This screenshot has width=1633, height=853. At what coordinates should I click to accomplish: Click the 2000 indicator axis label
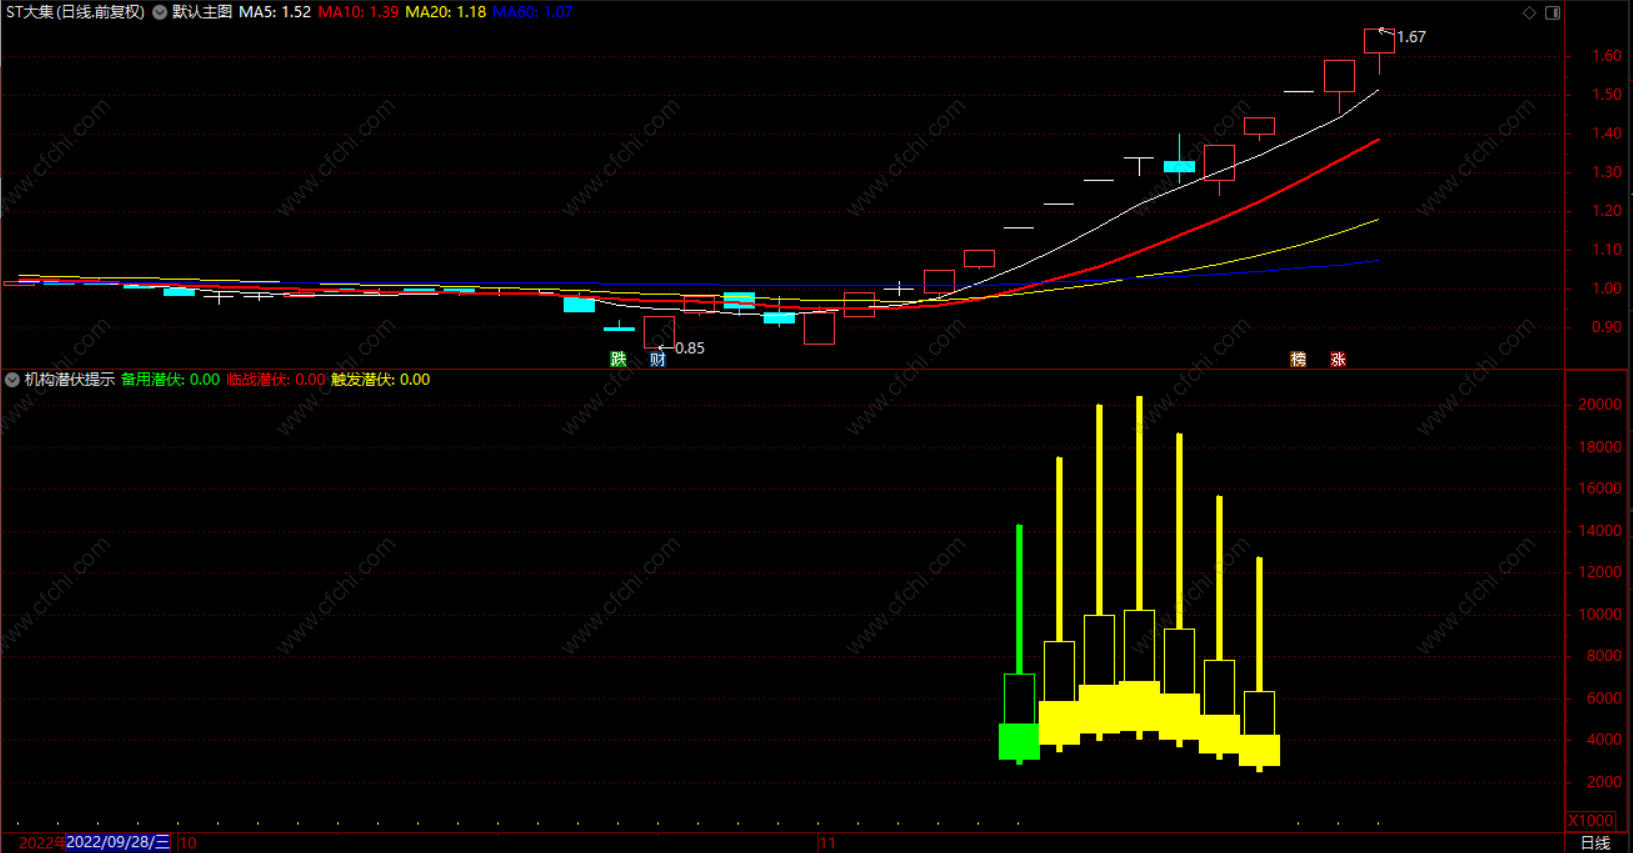click(1604, 782)
